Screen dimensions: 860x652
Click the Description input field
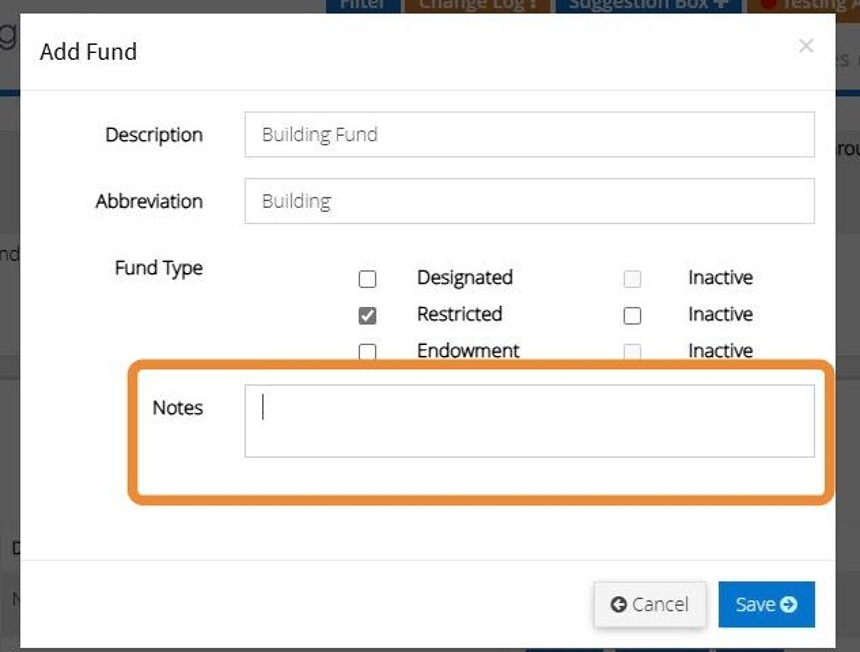tap(529, 135)
